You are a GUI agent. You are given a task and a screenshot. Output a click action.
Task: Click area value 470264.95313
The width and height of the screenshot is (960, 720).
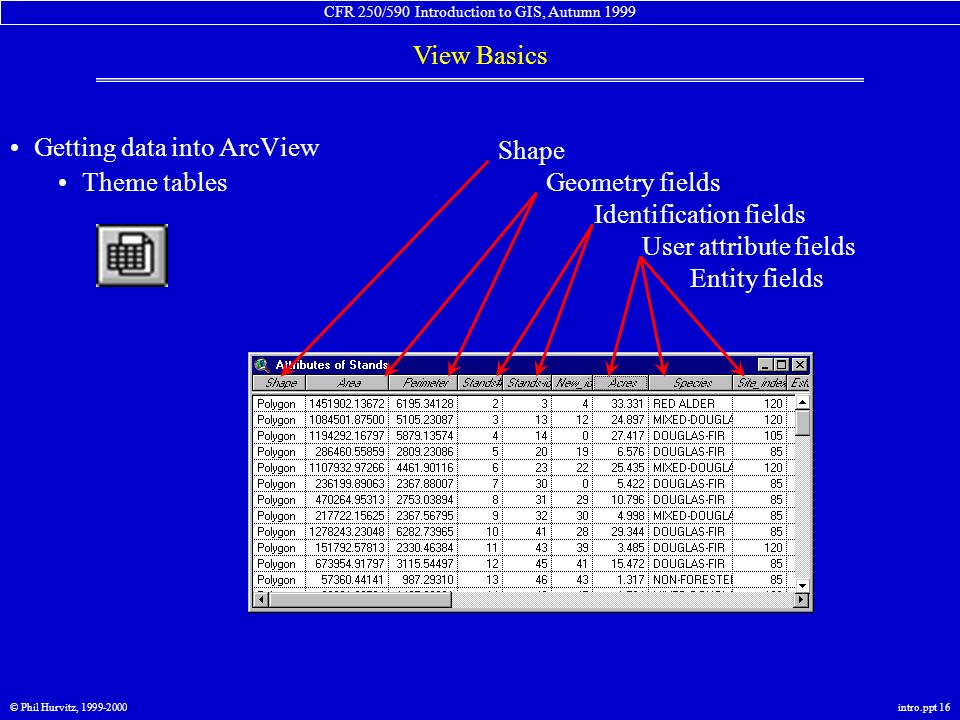[x=350, y=500]
